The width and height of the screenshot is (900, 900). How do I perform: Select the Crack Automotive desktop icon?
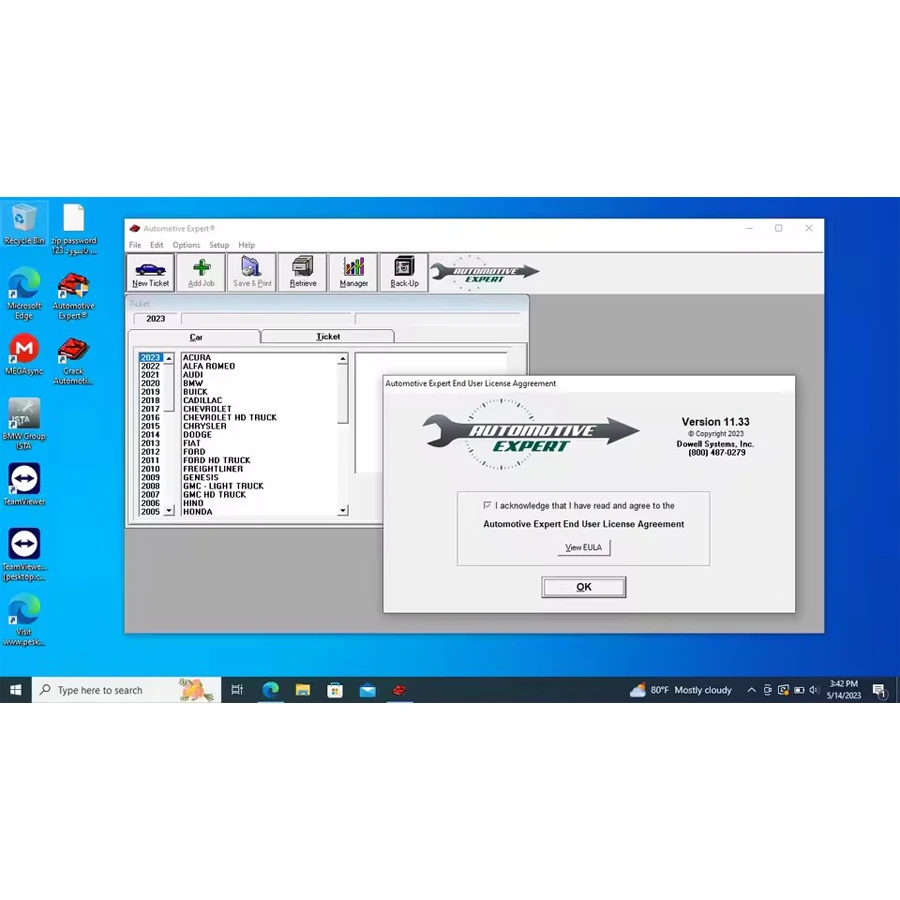click(73, 361)
